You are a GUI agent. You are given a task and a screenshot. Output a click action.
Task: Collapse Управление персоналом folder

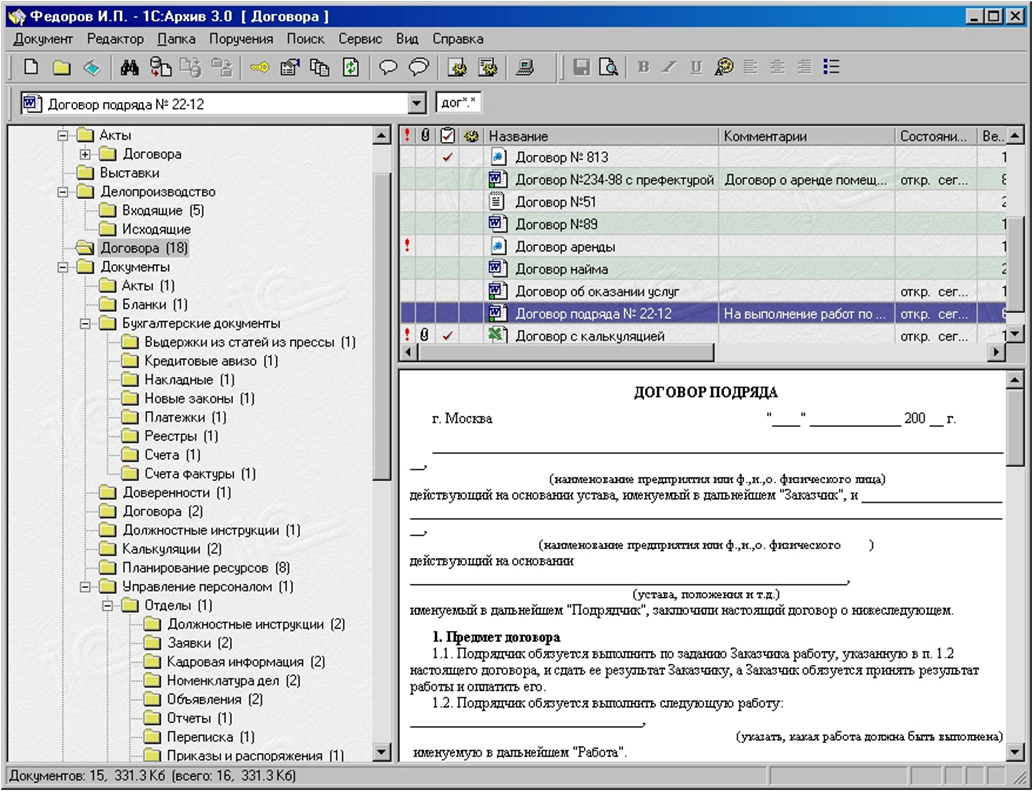(85, 587)
